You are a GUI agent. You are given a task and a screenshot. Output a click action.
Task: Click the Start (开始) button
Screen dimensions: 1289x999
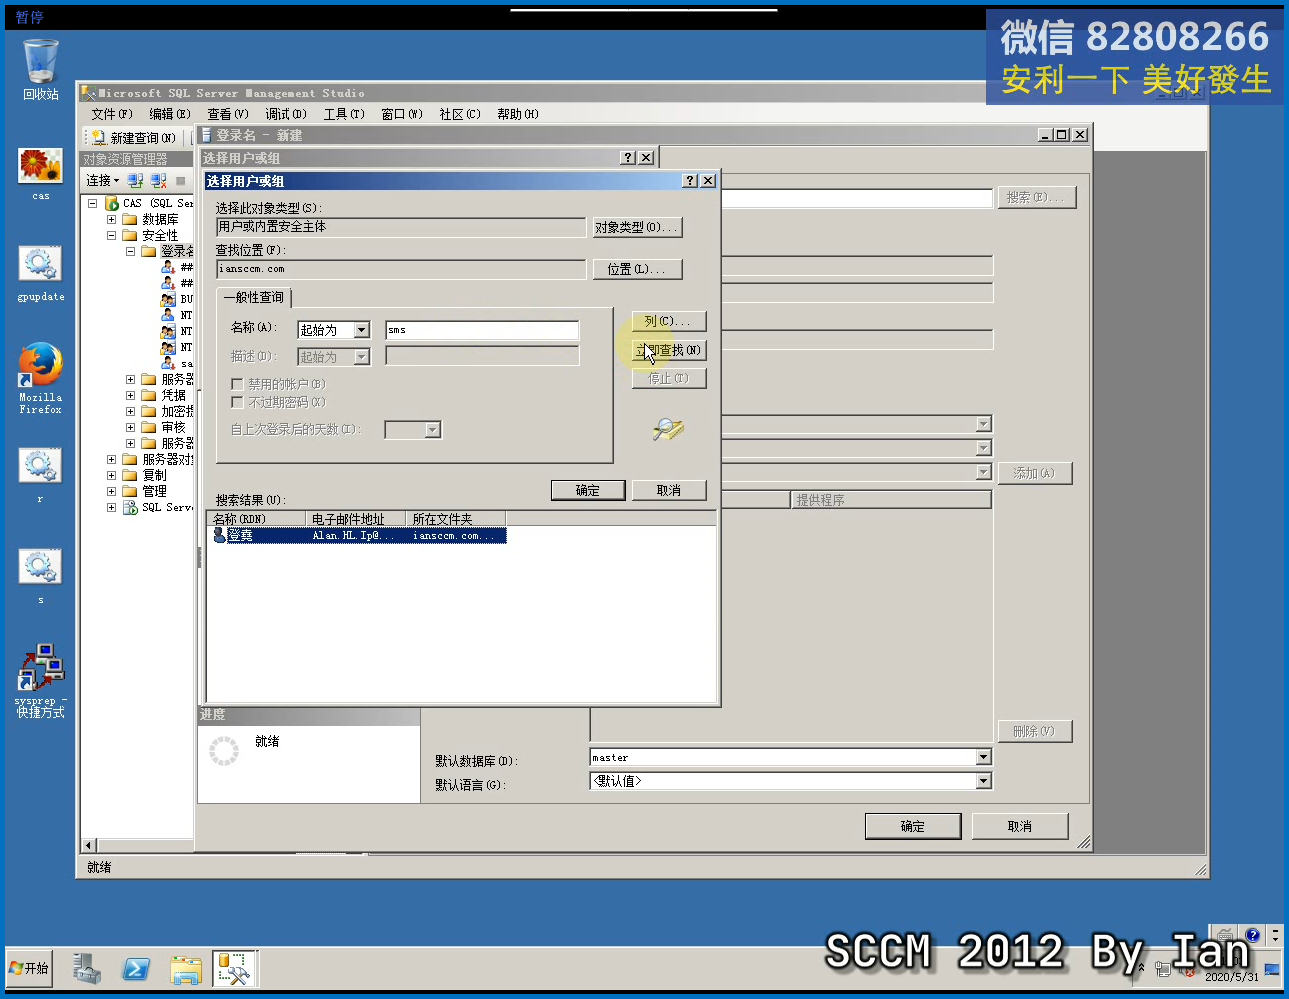(x=29, y=968)
